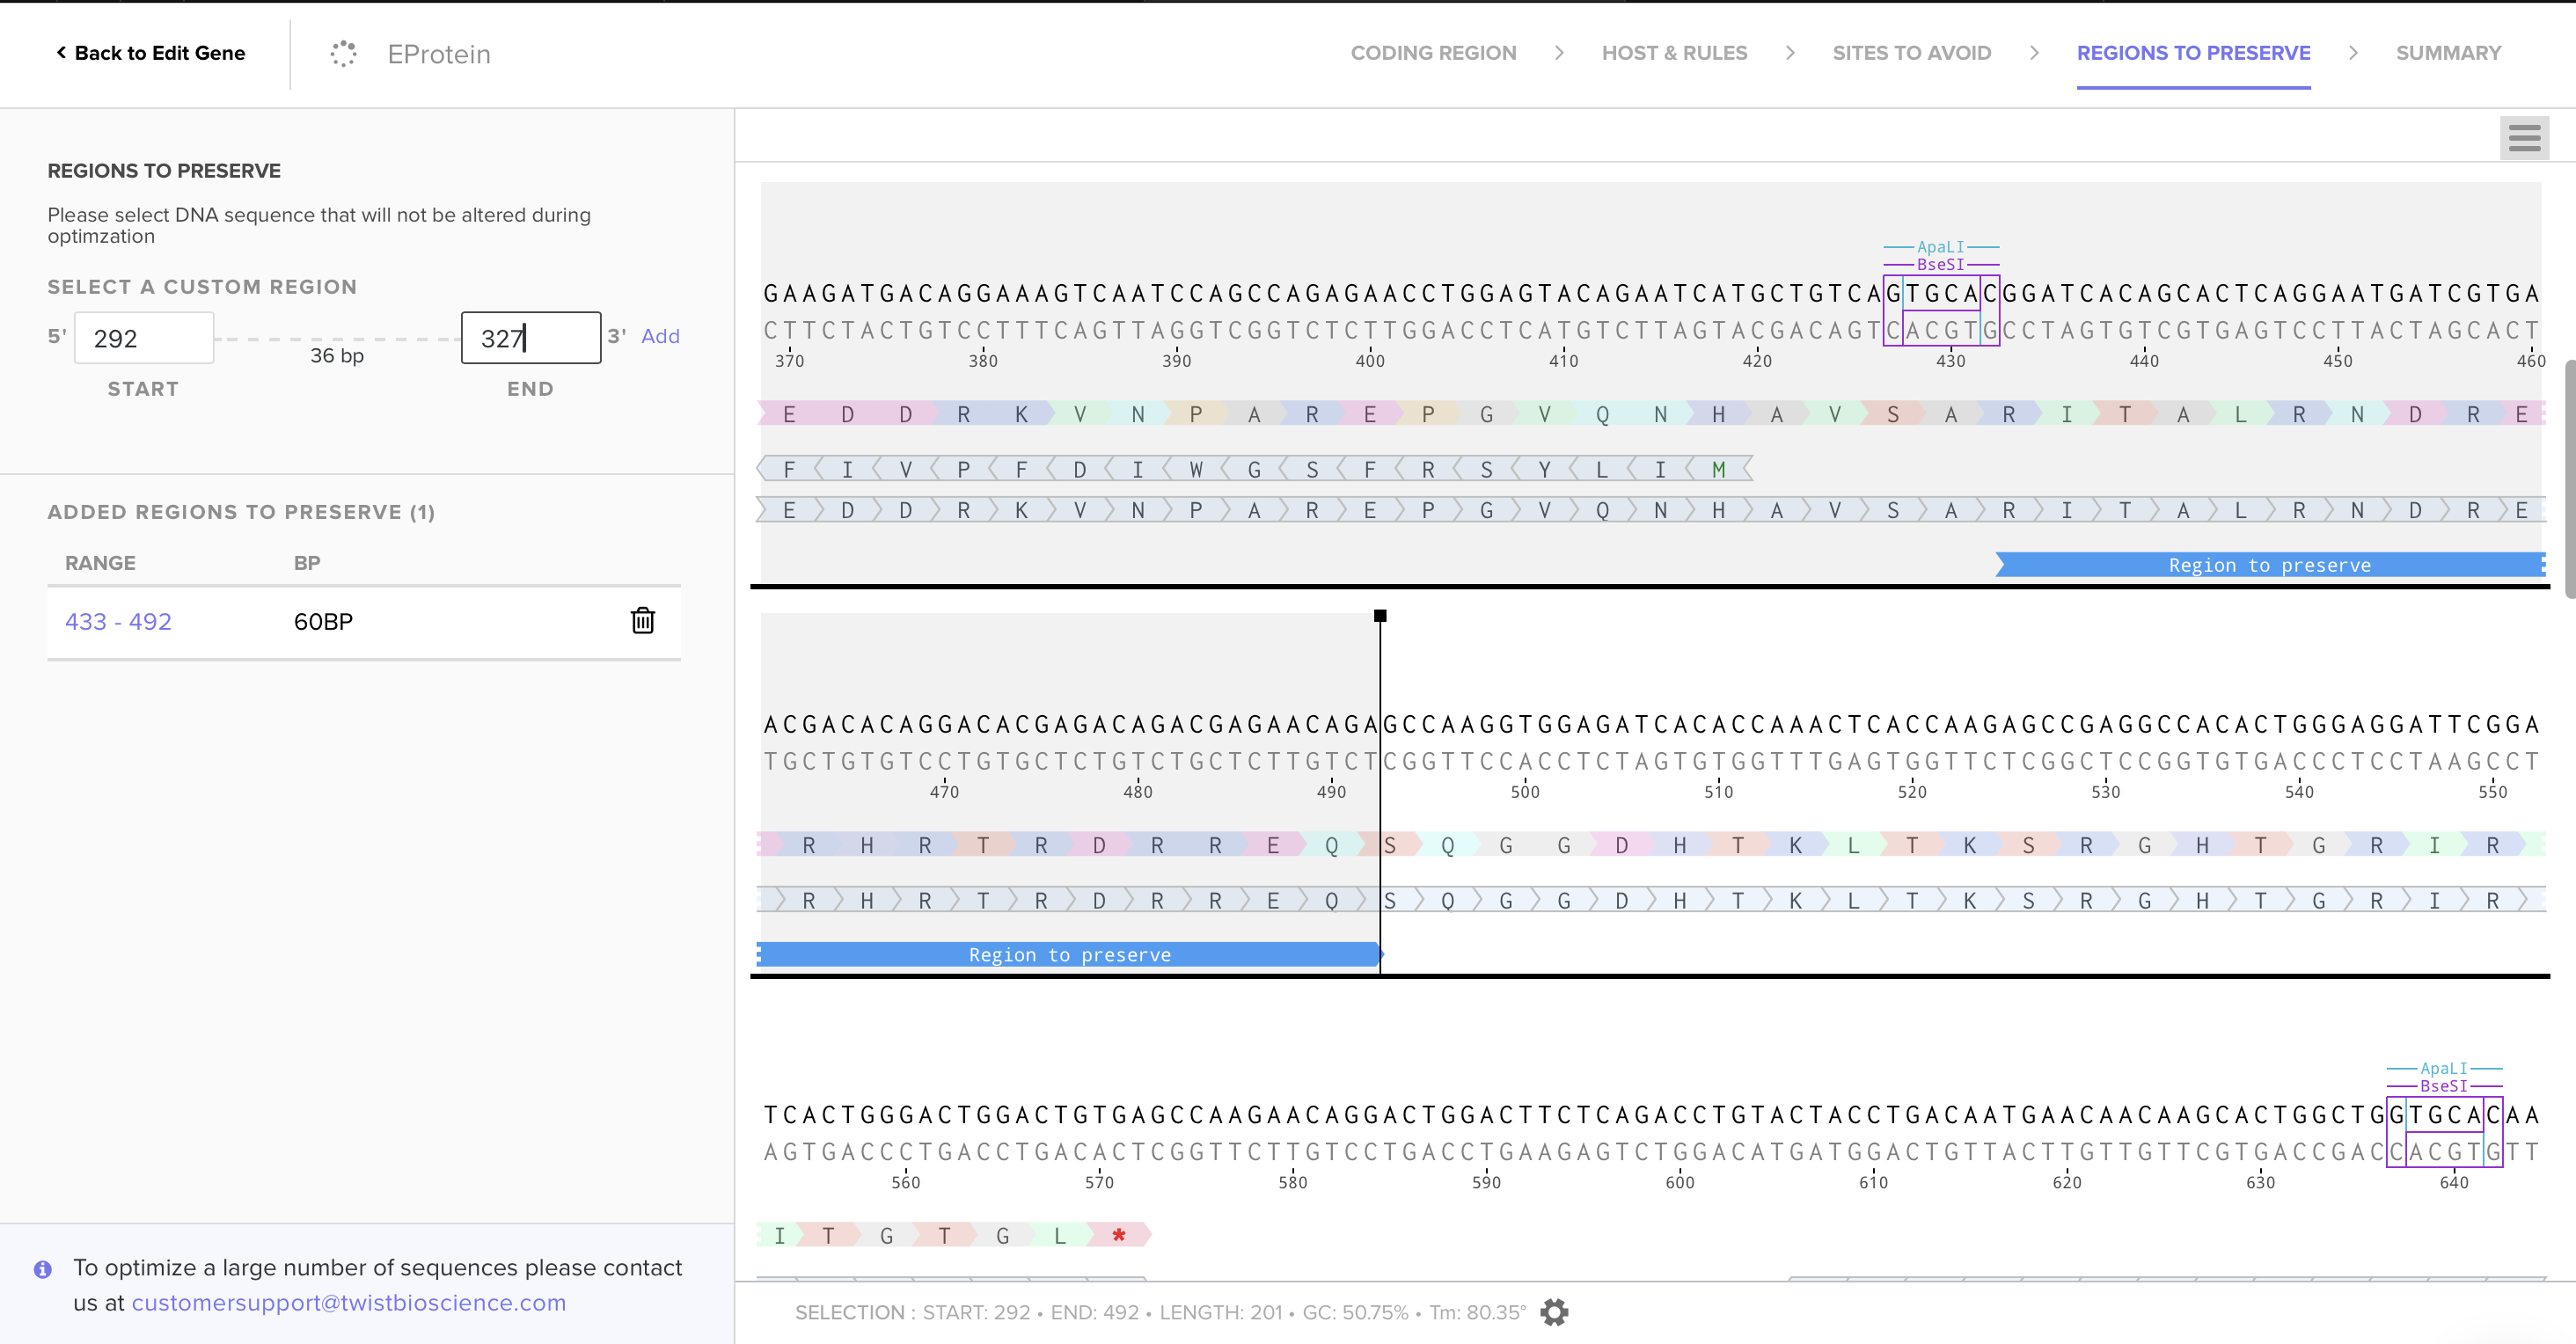Click Add to save custom region
This screenshot has height=1344, width=2576.
coord(660,336)
